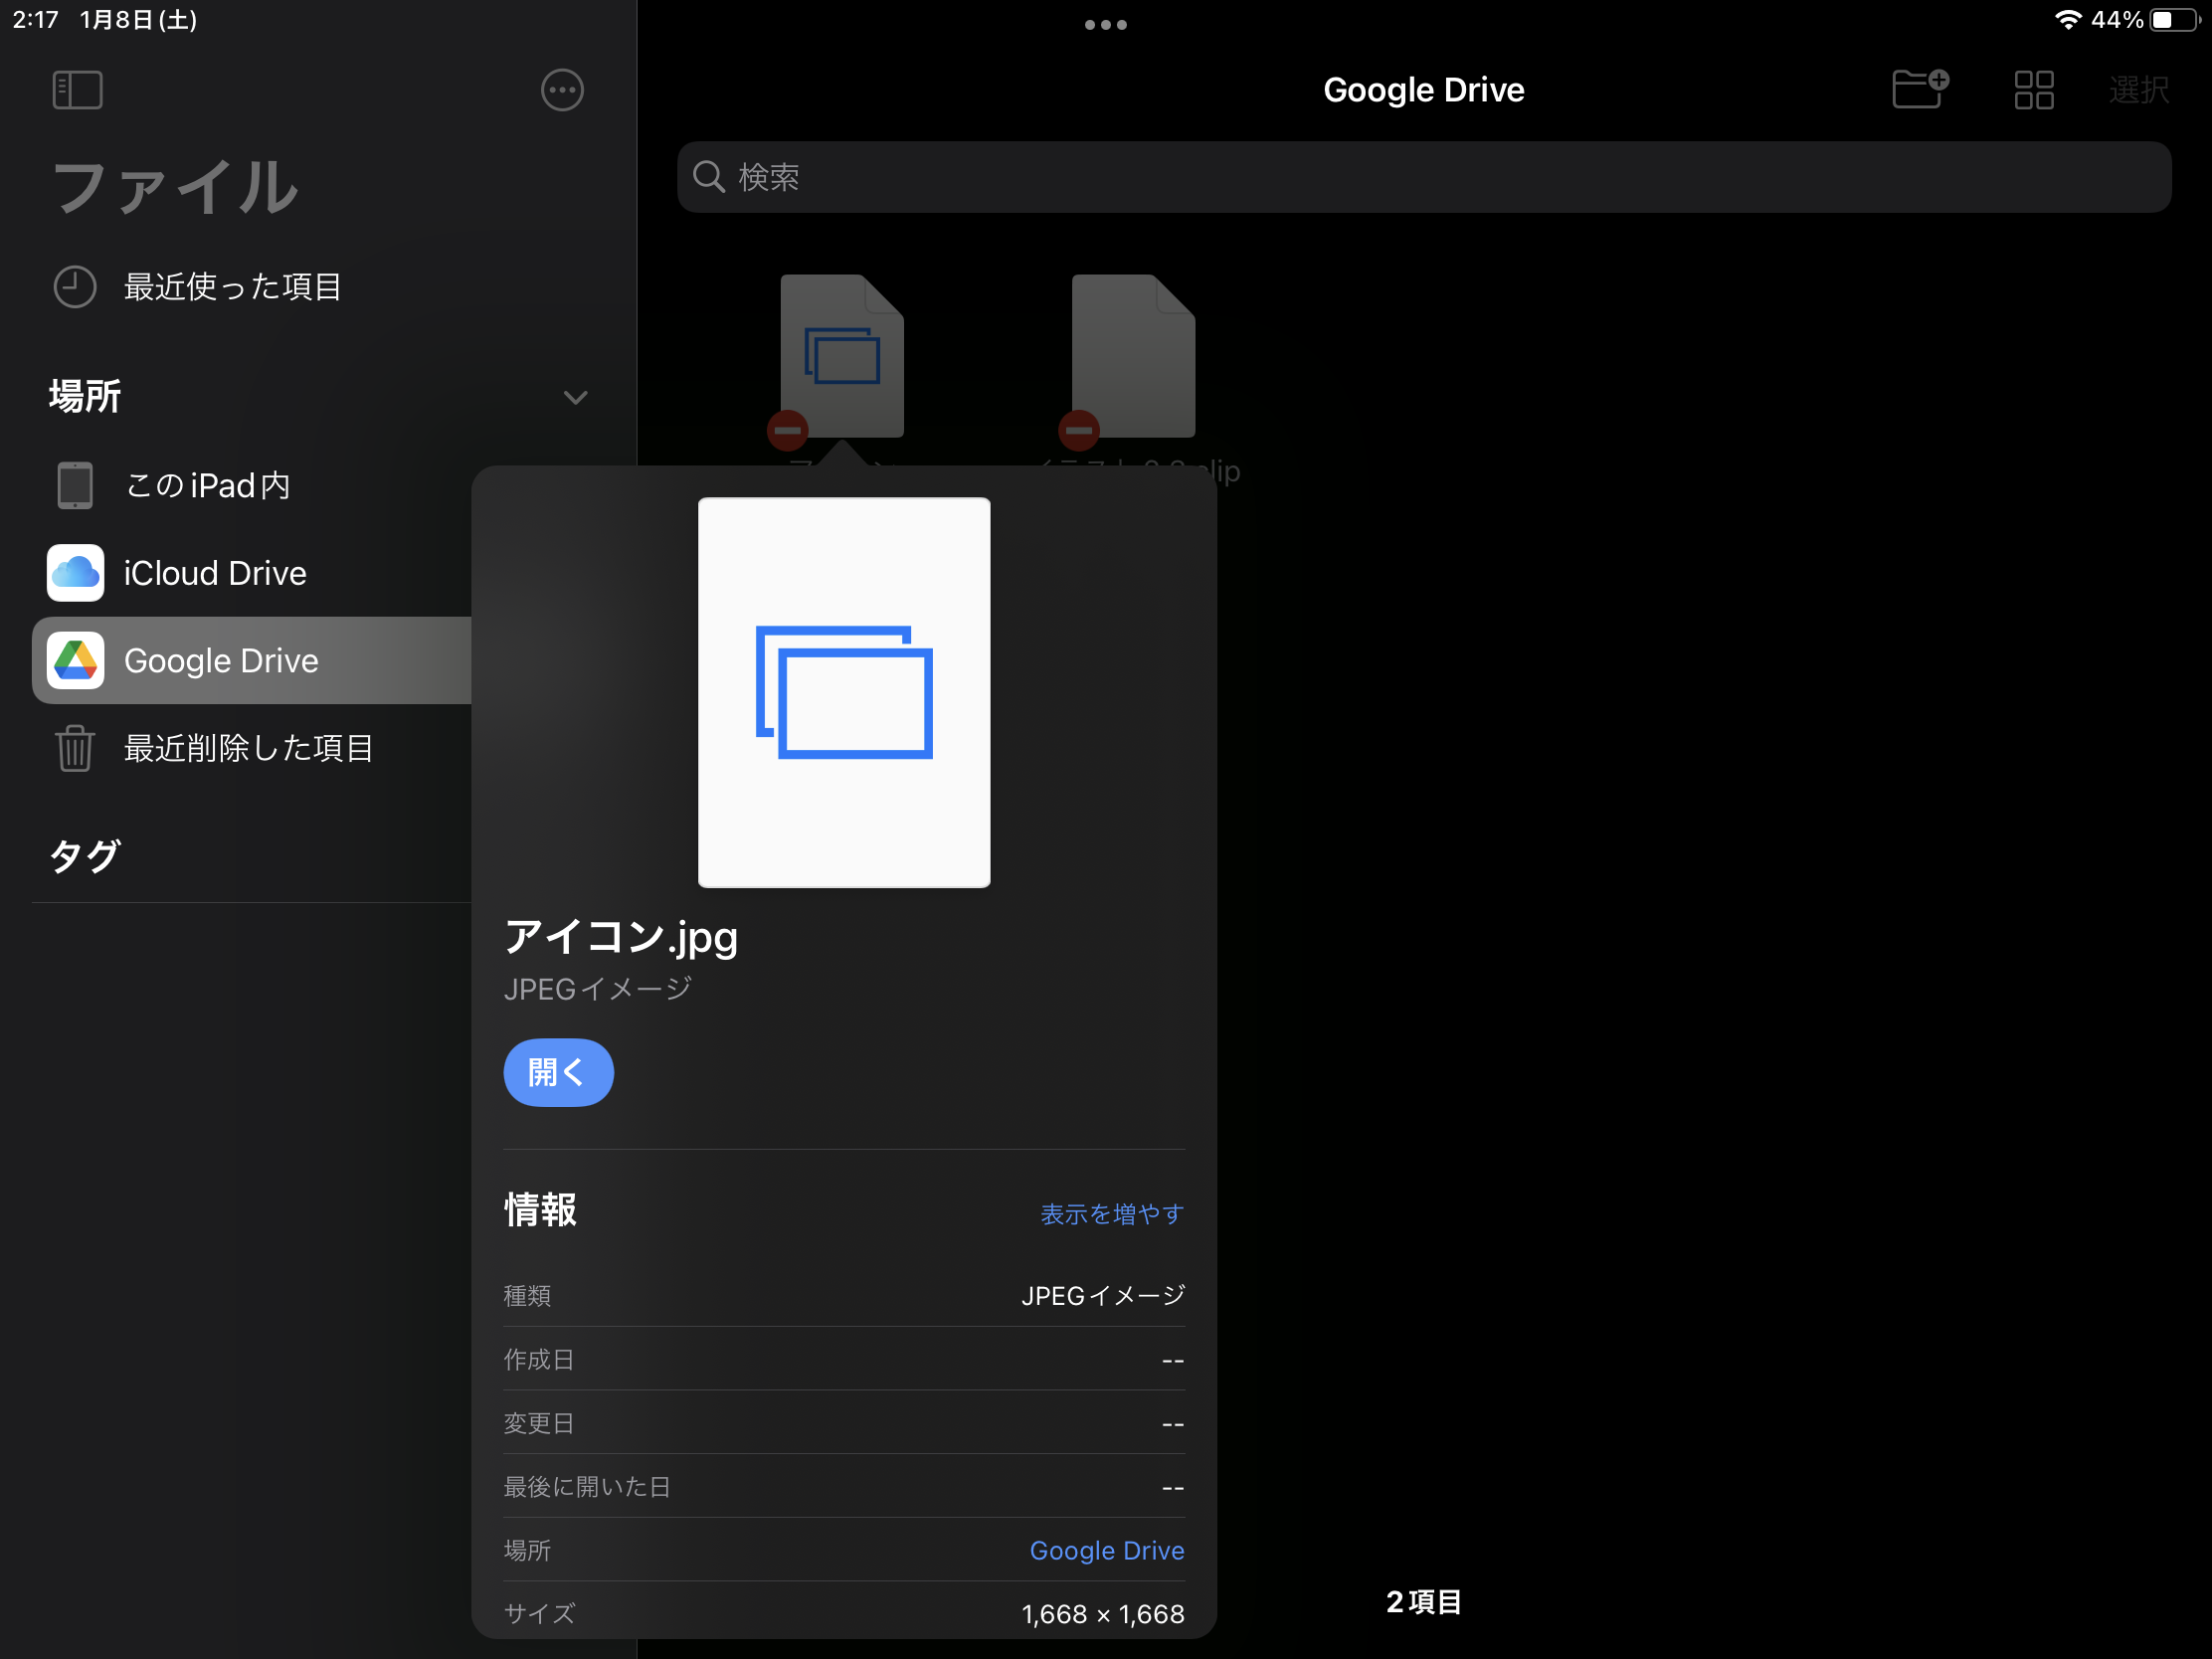Click 表示を増やす show more link

point(1111,1214)
